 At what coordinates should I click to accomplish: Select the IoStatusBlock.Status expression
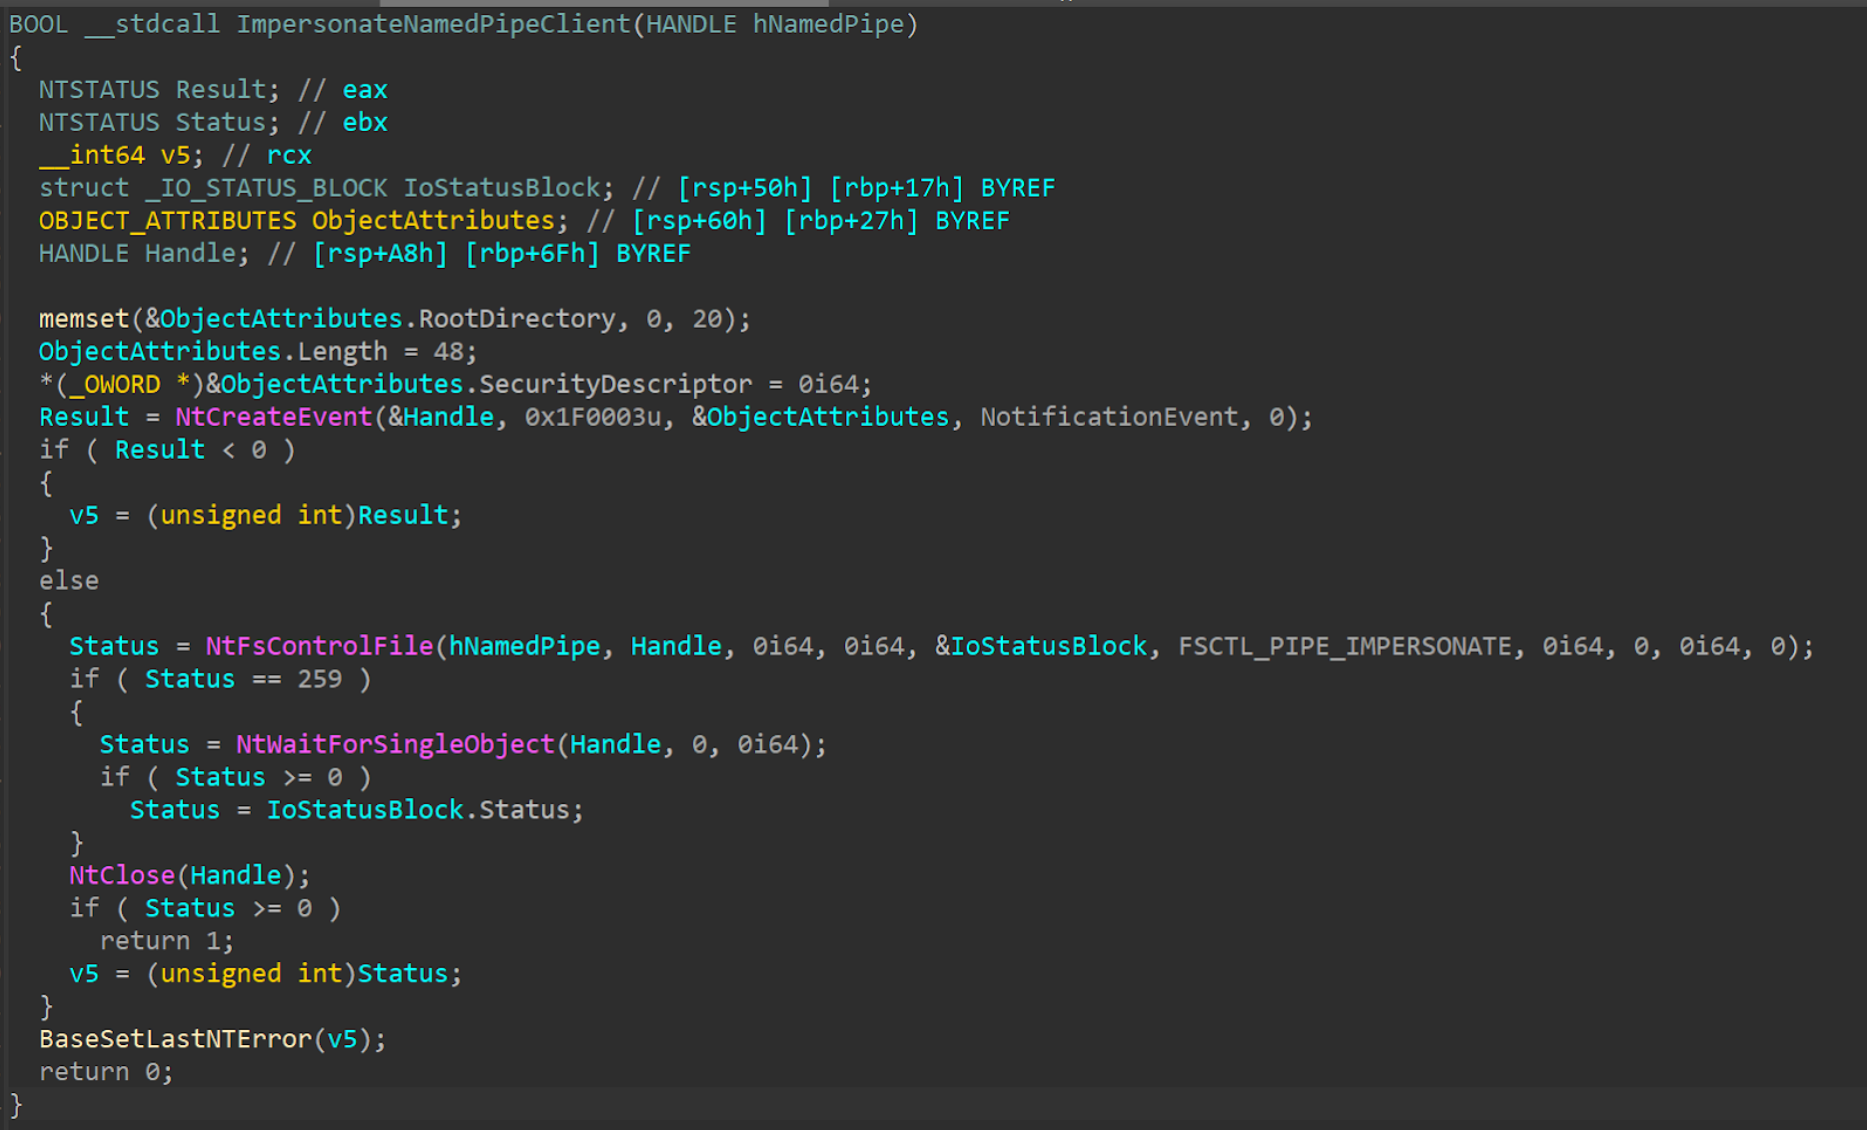point(417,810)
